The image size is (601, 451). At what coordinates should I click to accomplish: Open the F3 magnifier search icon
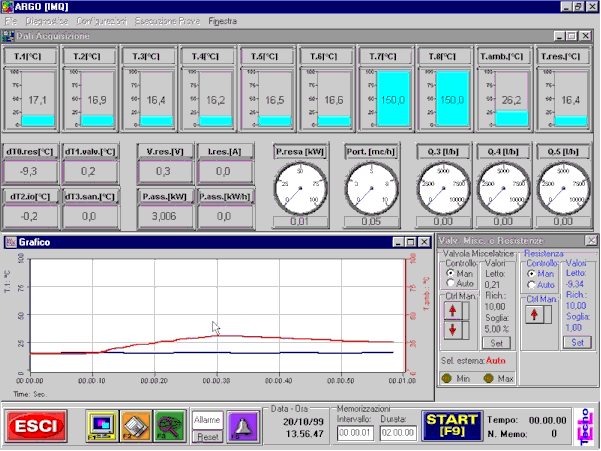point(169,426)
